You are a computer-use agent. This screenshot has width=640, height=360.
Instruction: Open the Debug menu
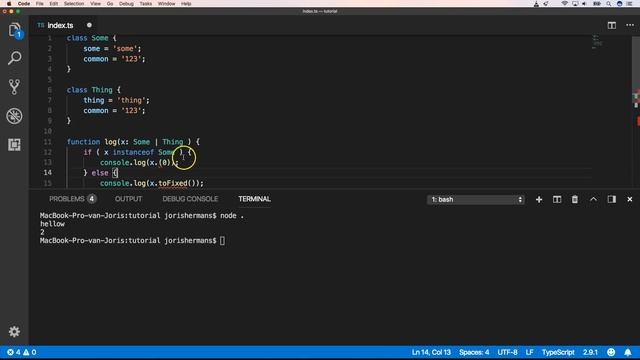pos(126,3)
